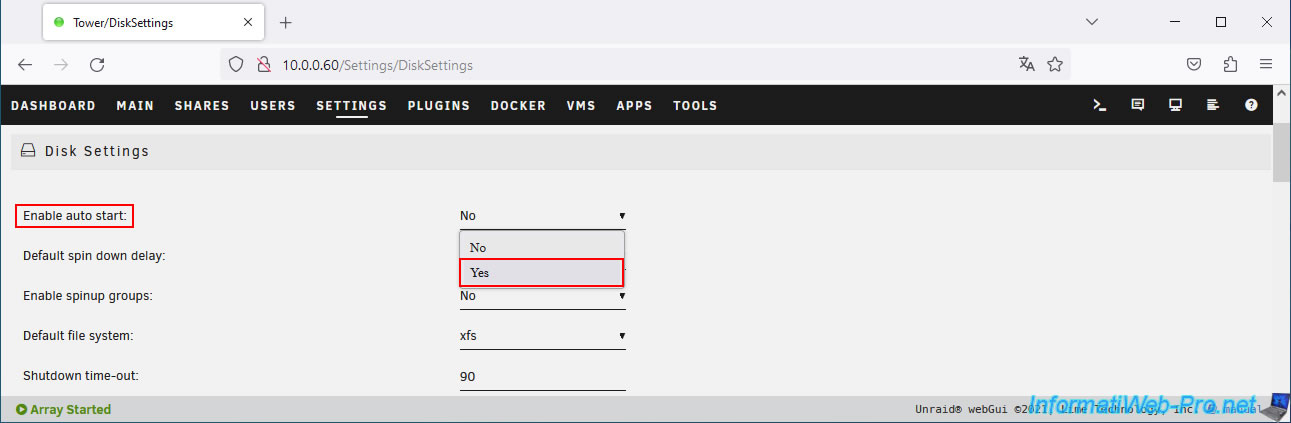The width and height of the screenshot is (1291, 423).
Task: Open the Plugins menu item
Action: click(x=438, y=105)
